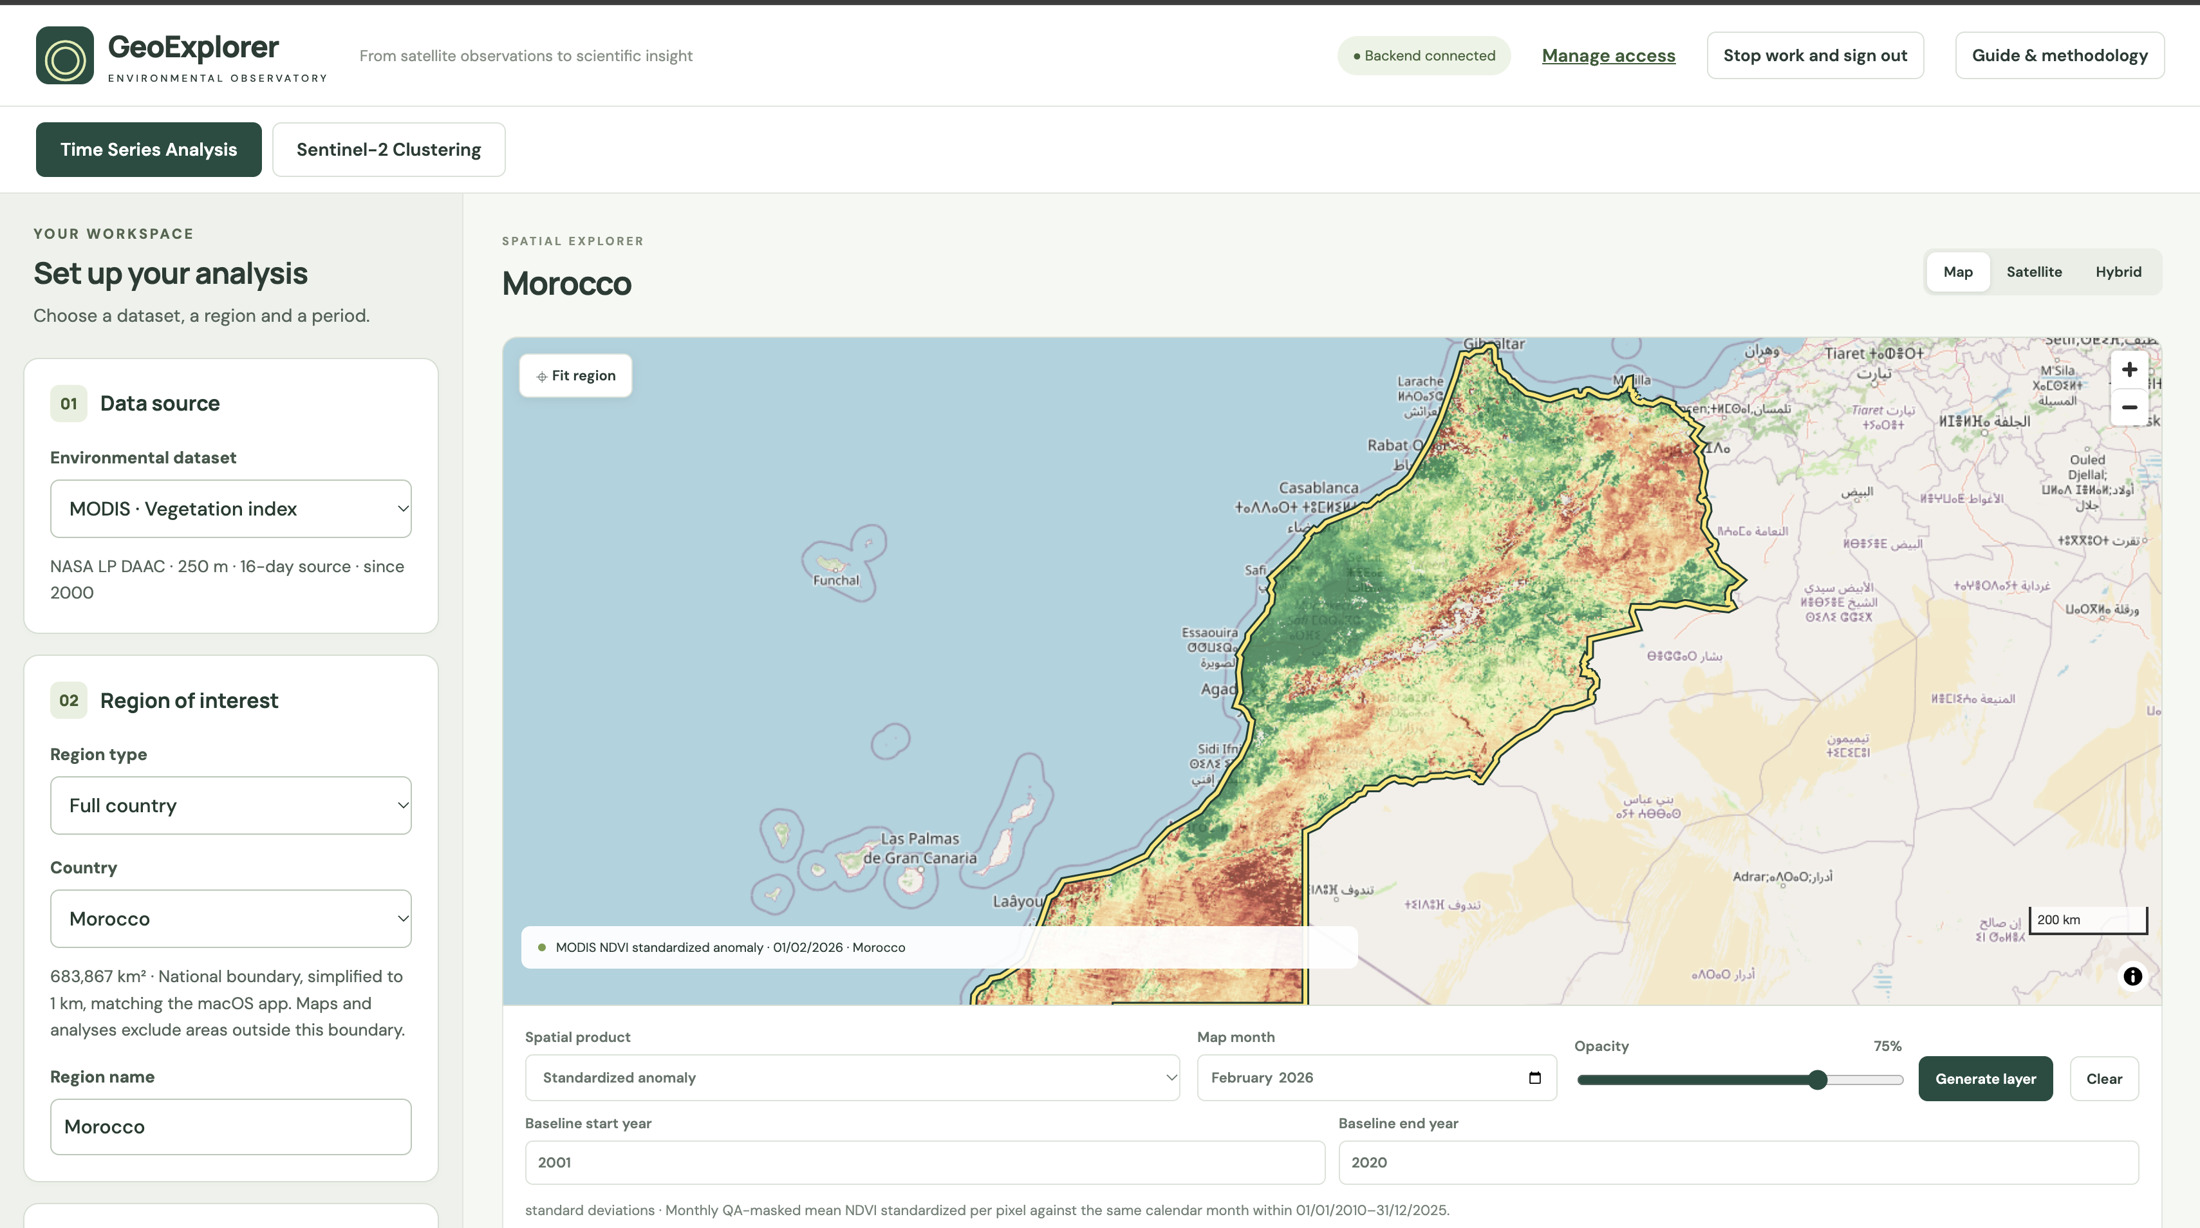Click the Baseline start year field

(925, 1163)
